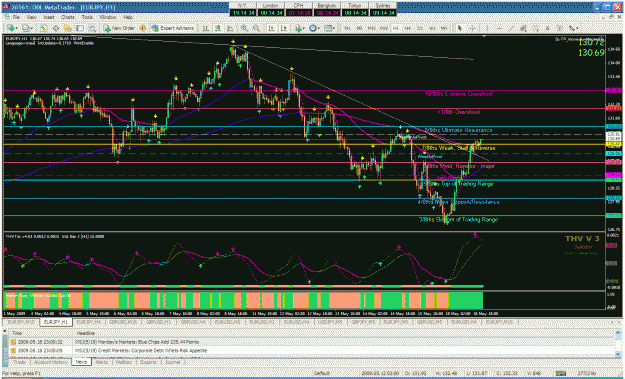The height and width of the screenshot is (379, 625).
Task: Expand the New Chart dropdown arrow
Action: tap(17, 28)
